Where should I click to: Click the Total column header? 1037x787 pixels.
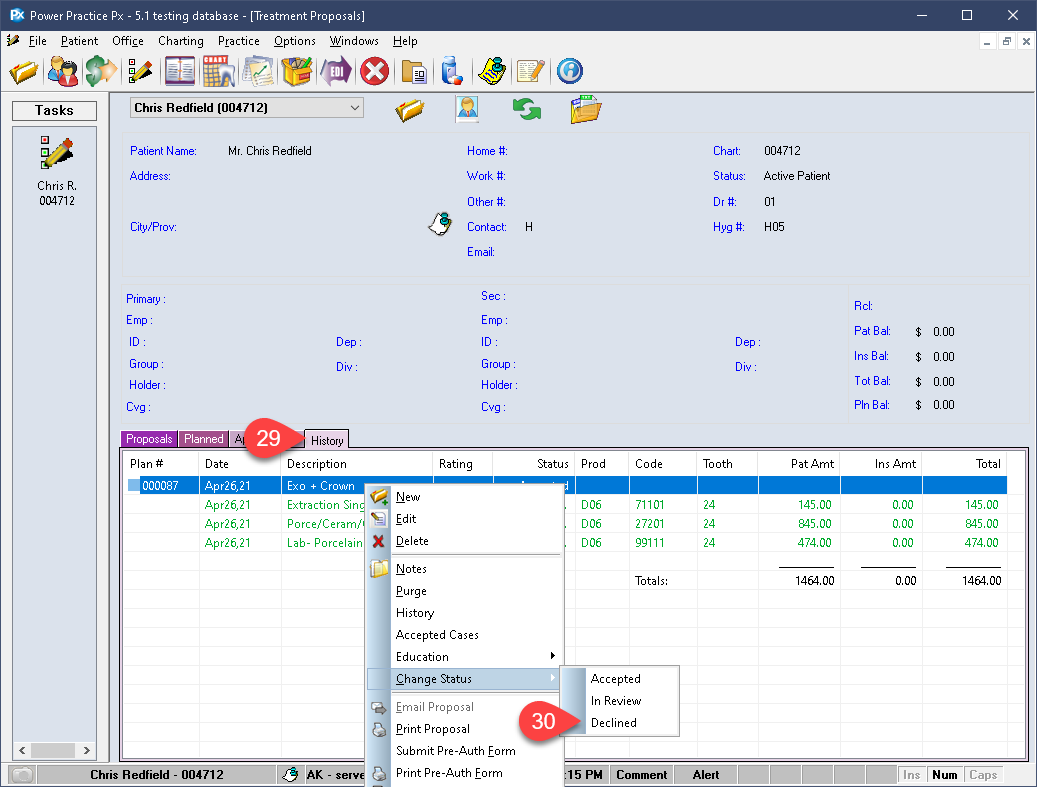point(964,464)
